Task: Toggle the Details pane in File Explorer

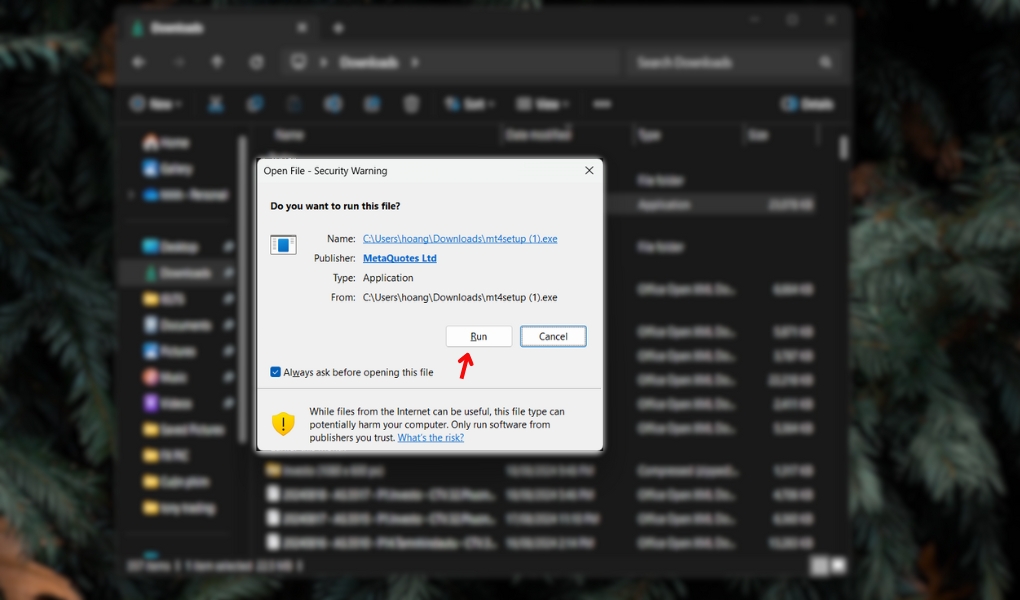Action: tap(807, 104)
